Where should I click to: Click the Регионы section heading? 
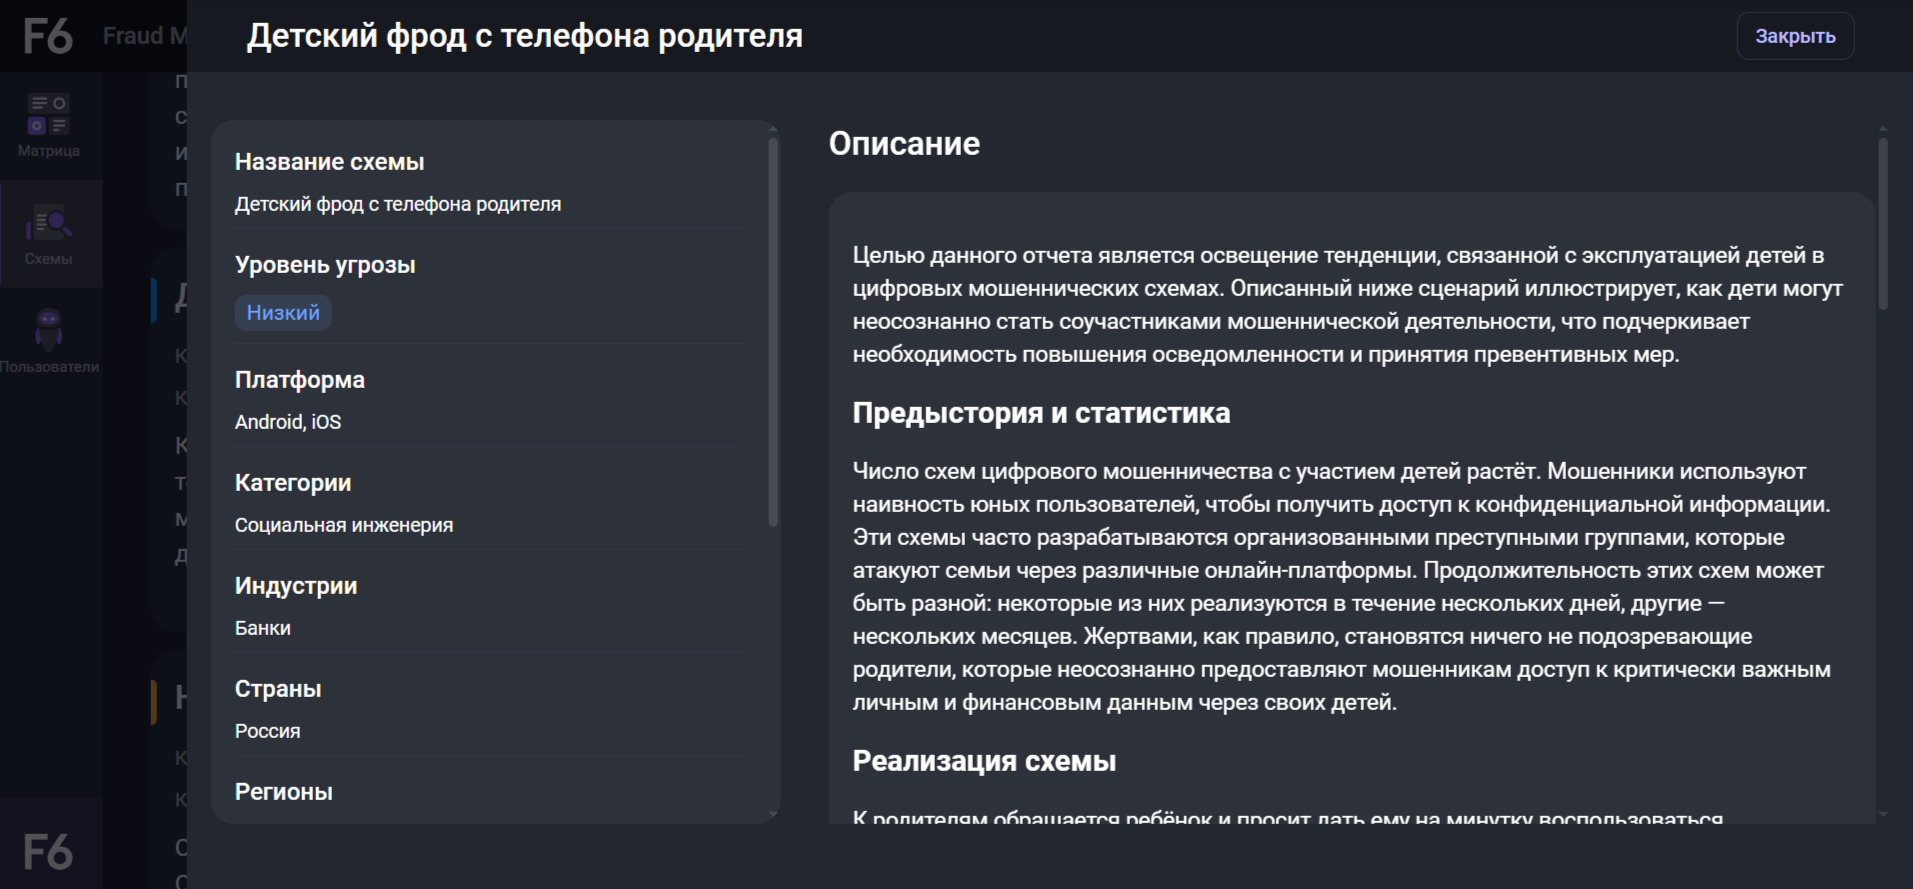[284, 792]
